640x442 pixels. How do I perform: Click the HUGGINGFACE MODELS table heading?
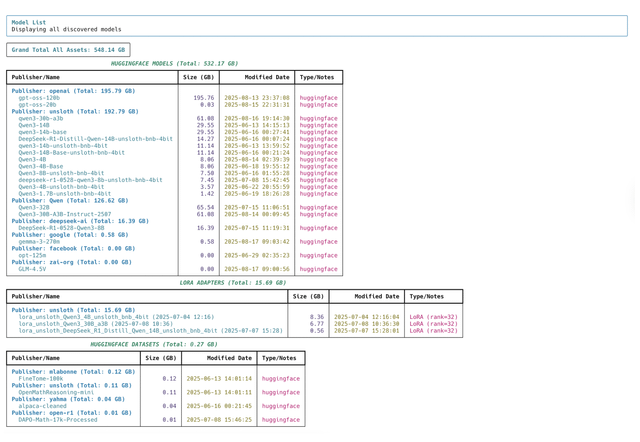(x=174, y=64)
